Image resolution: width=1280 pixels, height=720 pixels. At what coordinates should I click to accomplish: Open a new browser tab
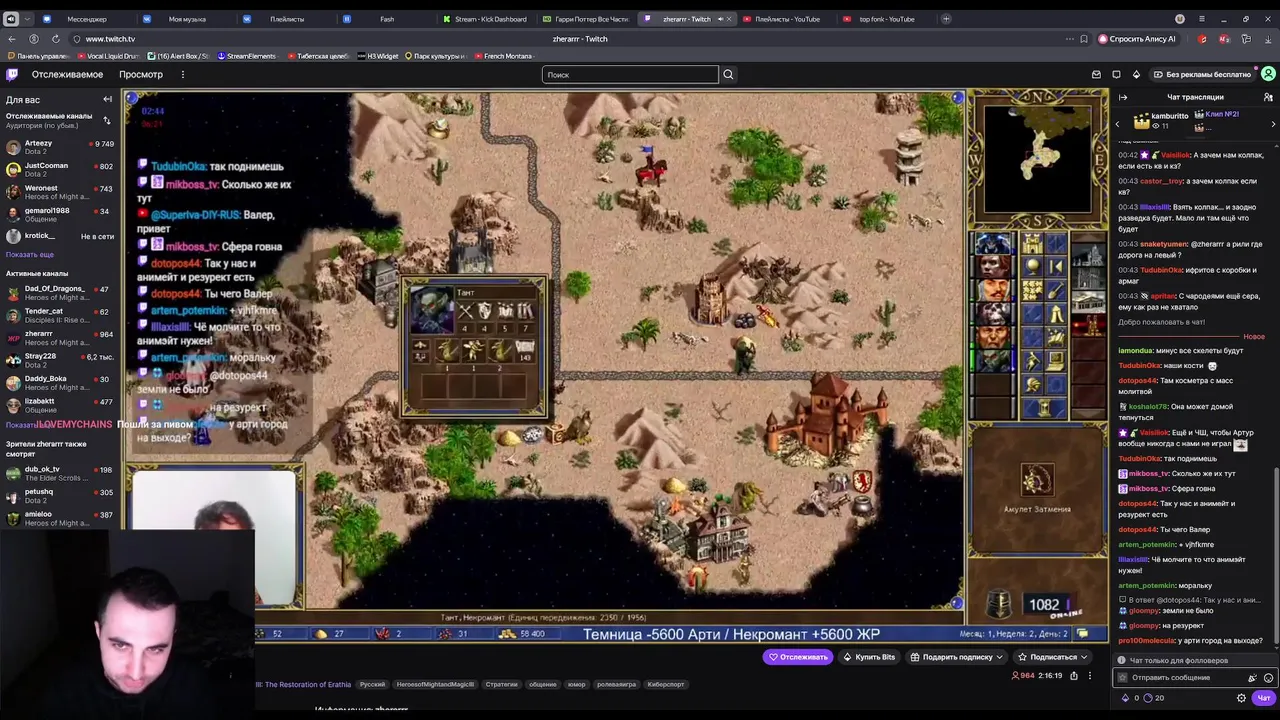click(947, 19)
